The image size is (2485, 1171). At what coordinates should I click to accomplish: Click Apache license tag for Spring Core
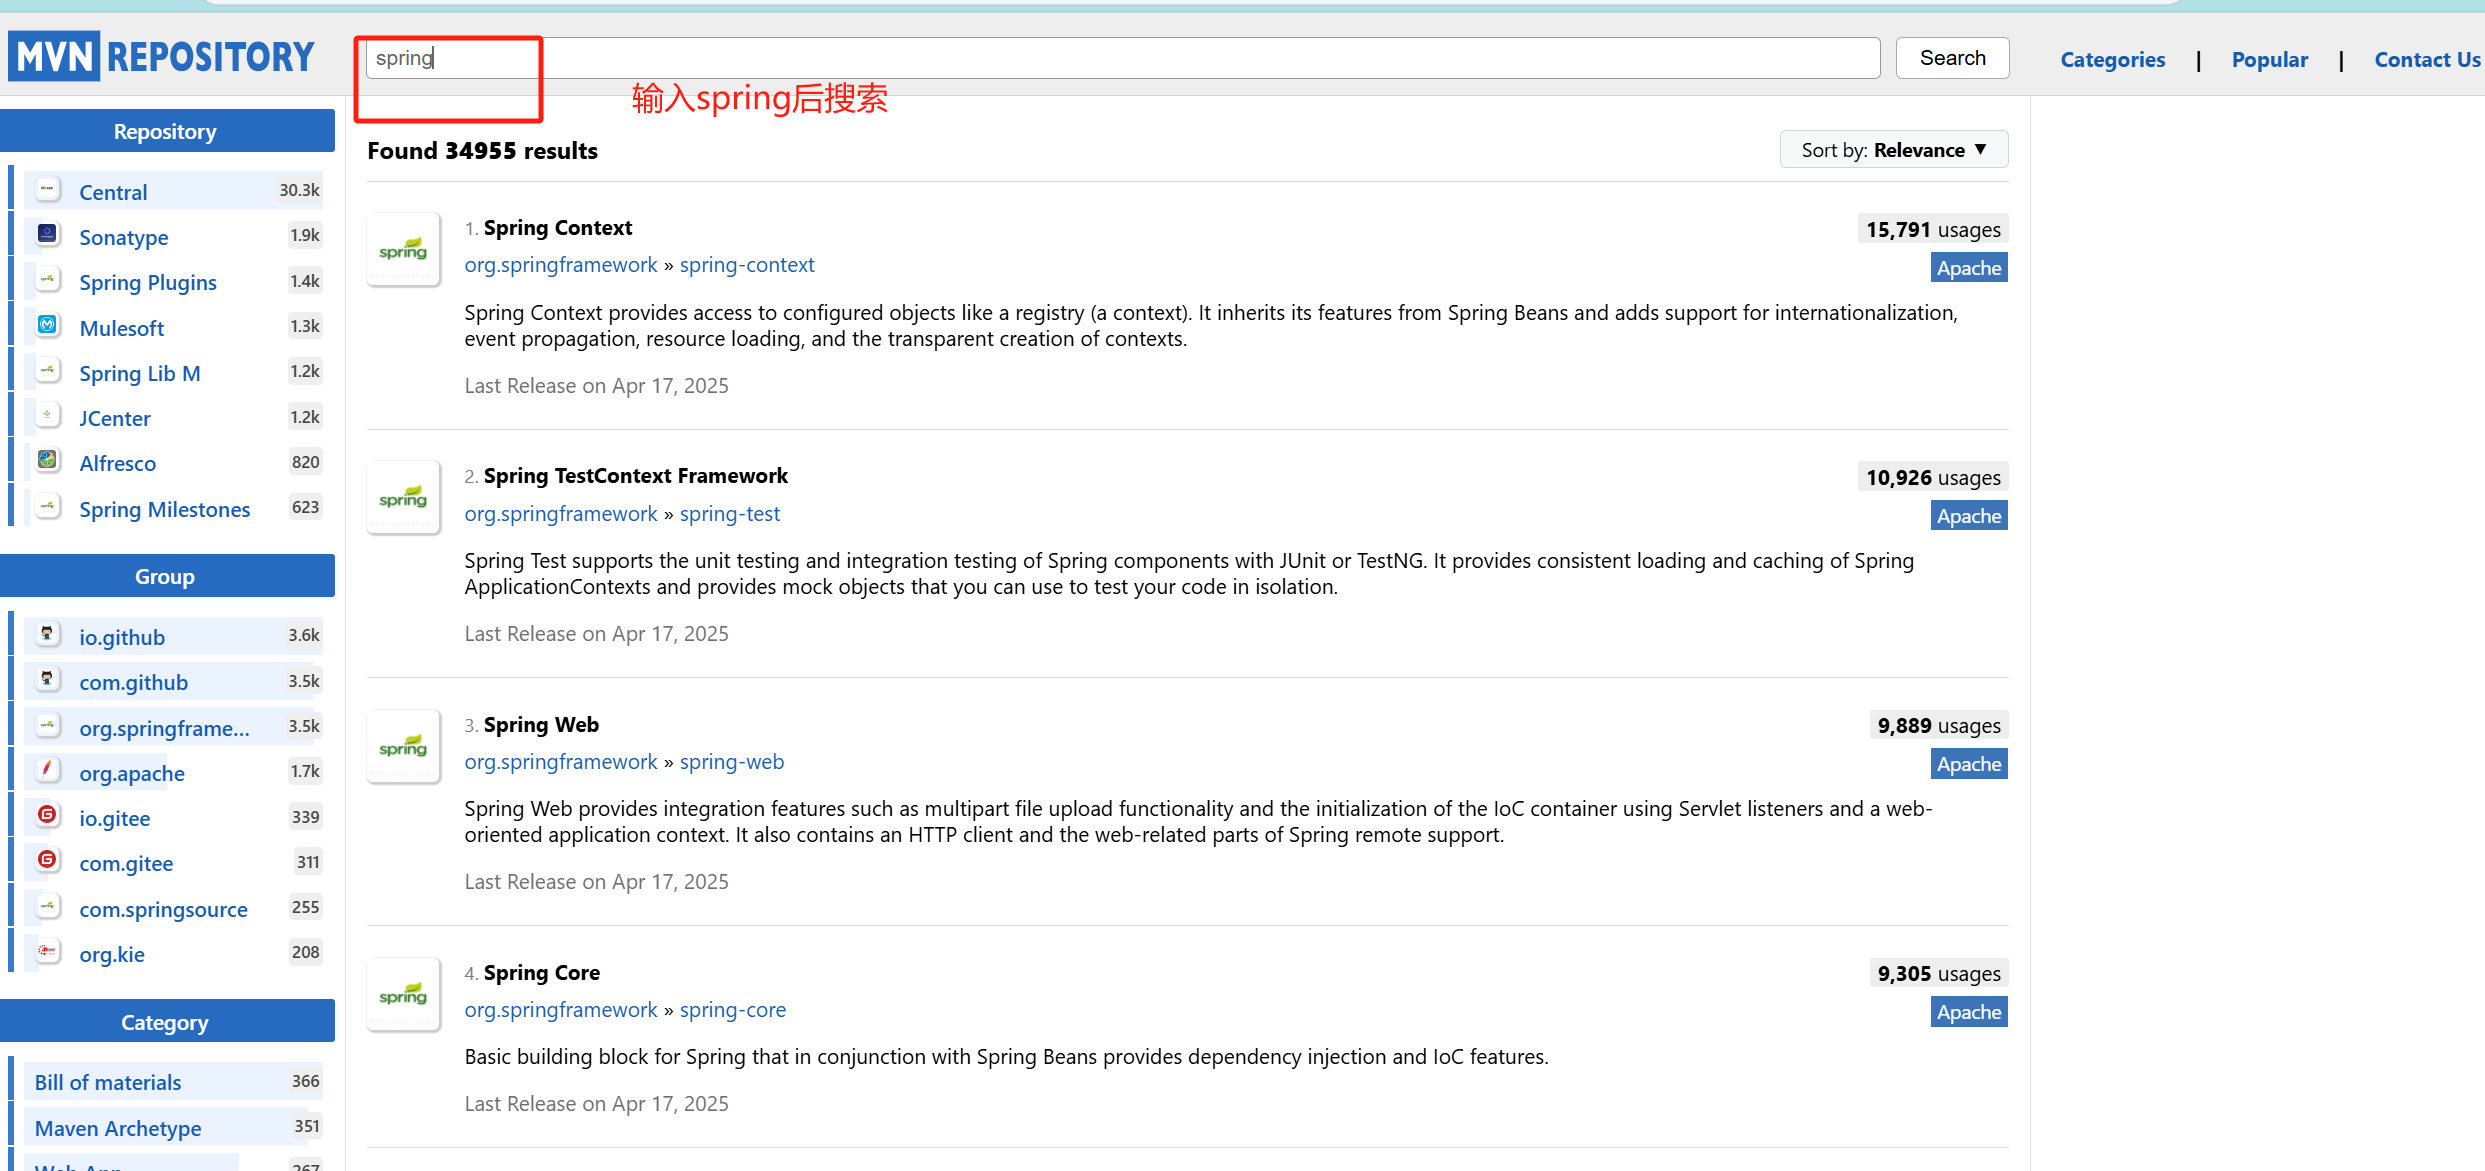(1969, 1012)
